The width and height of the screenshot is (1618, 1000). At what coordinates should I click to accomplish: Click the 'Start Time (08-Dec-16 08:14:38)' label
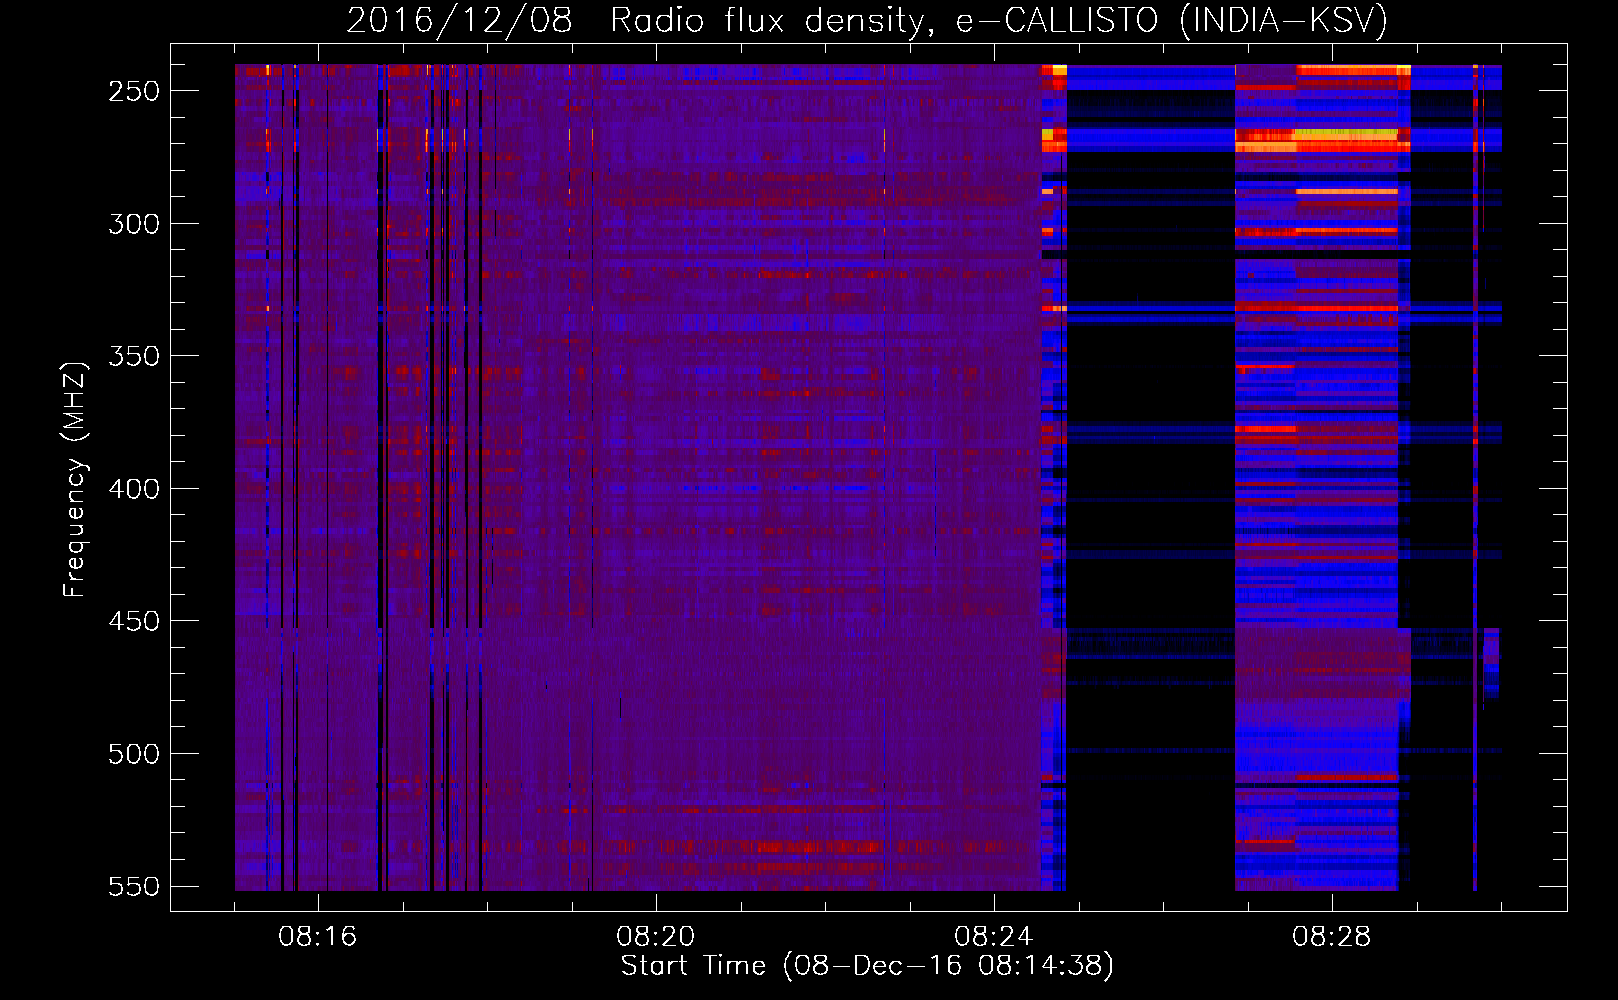click(867, 966)
